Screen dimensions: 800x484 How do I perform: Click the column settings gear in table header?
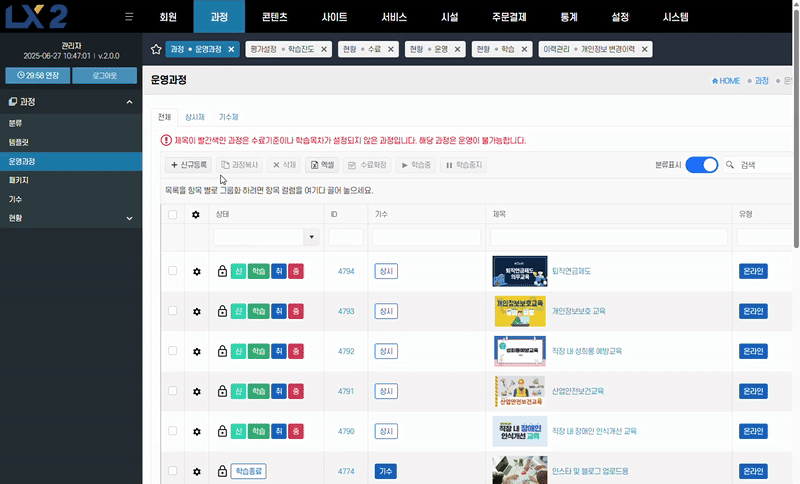click(196, 215)
